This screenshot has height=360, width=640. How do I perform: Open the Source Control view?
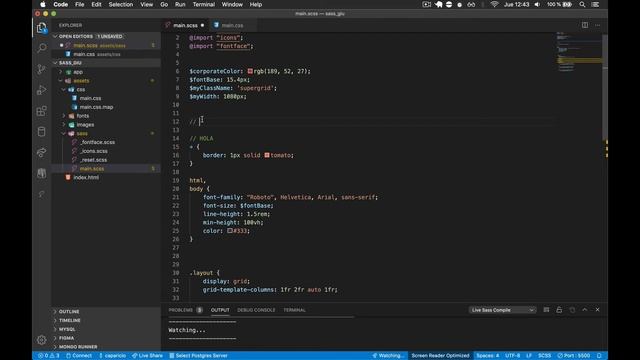pyautogui.click(x=42, y=69)
